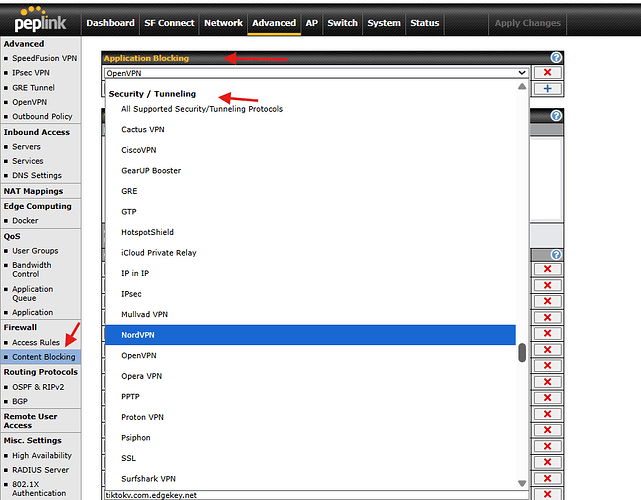Viewport: 641px width, 500px height.
Task: Choose IPsec in the dropdown list
Action: [310, 294]
